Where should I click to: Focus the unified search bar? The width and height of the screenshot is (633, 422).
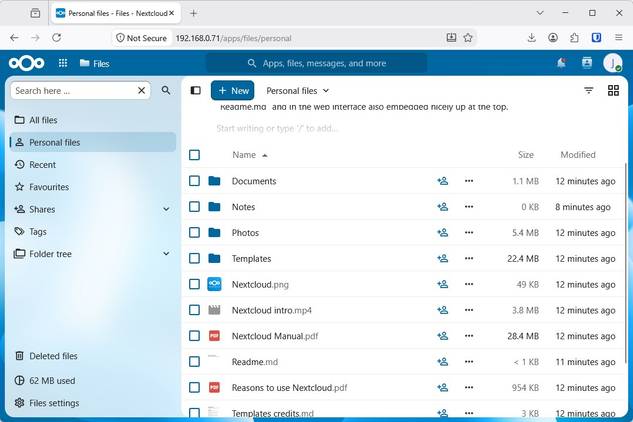(317, 63)
